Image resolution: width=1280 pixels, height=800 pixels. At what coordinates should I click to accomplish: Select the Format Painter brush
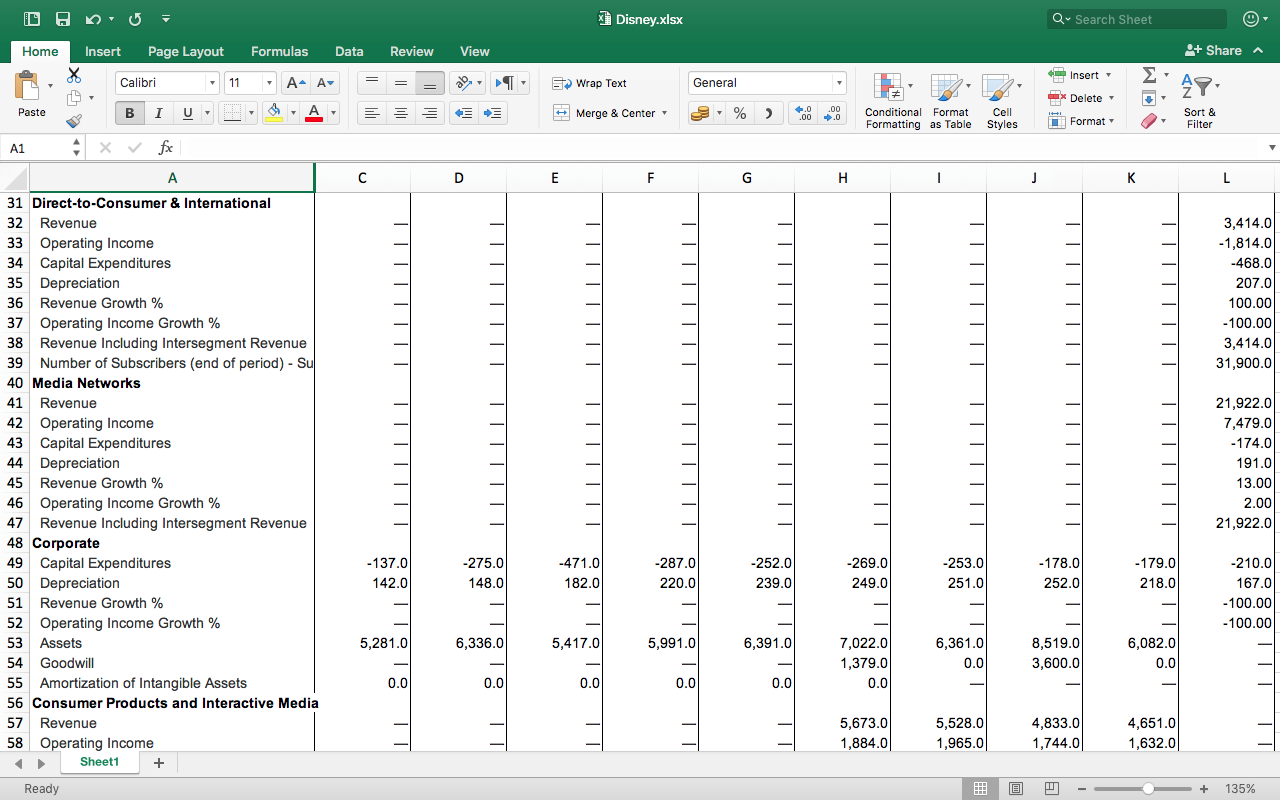74,121
